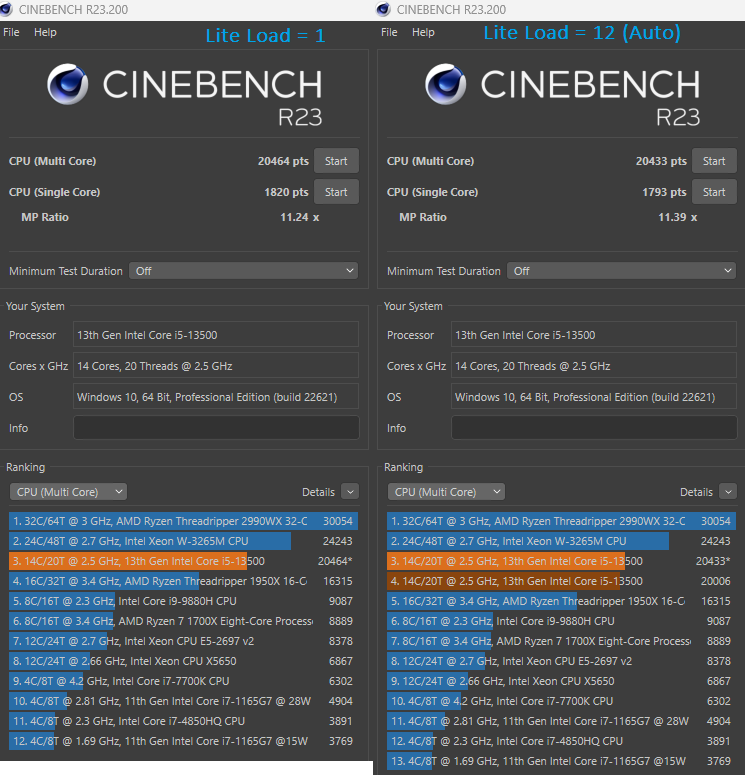Click Processor field in left window

tap(216, 335)
